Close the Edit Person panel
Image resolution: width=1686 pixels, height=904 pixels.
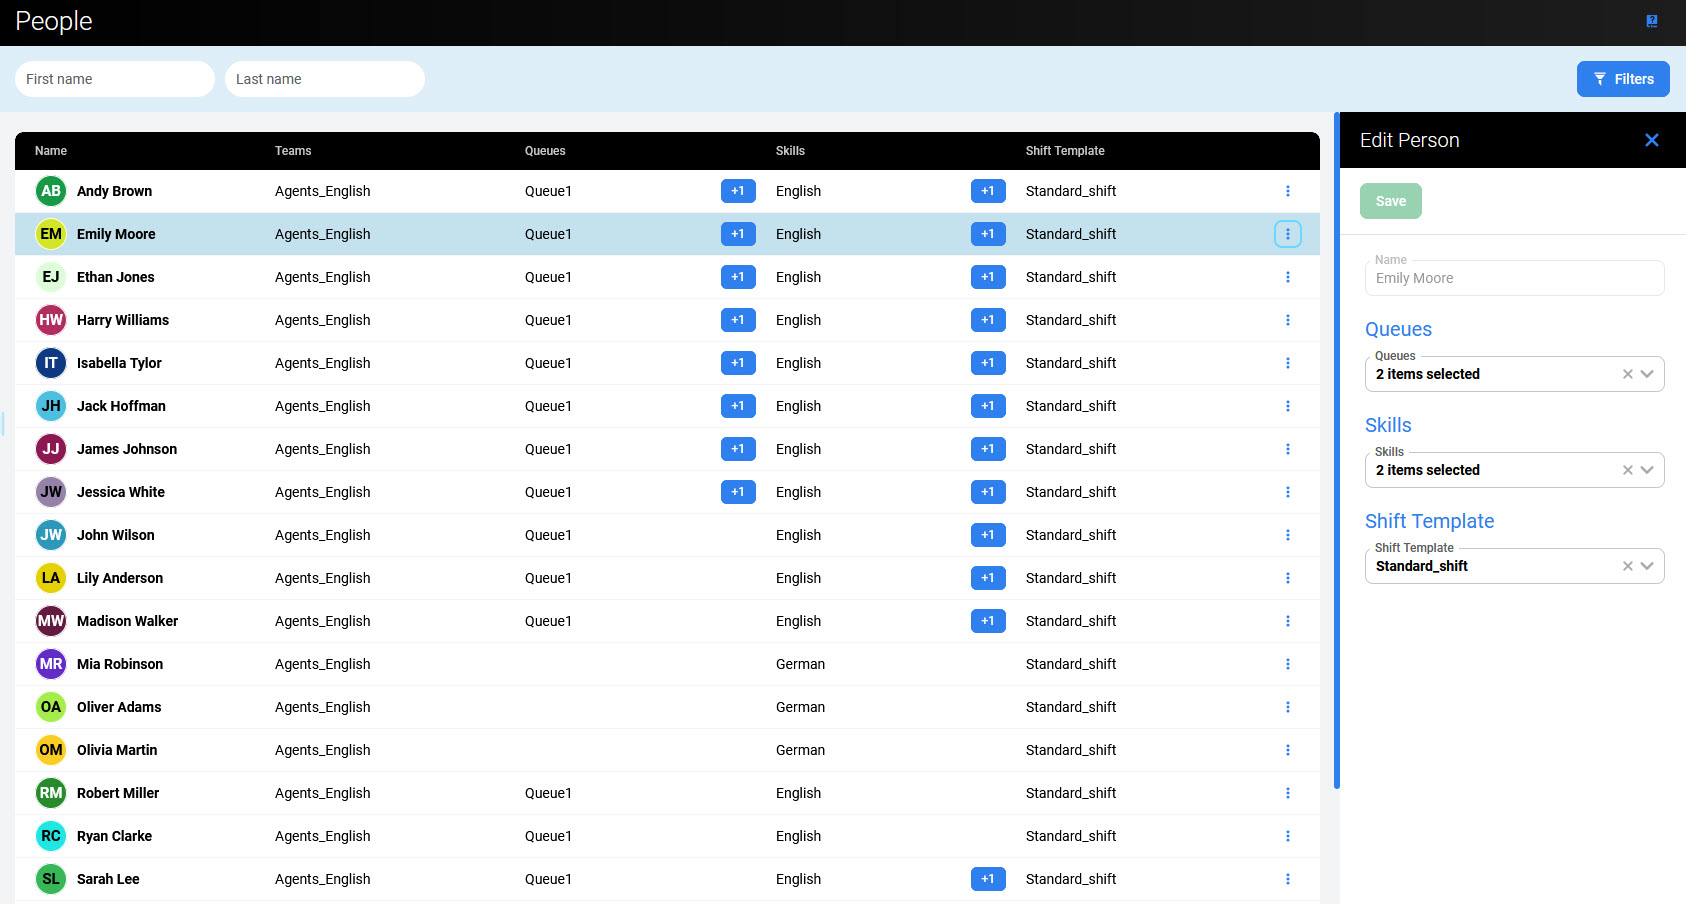(1651, 140)
